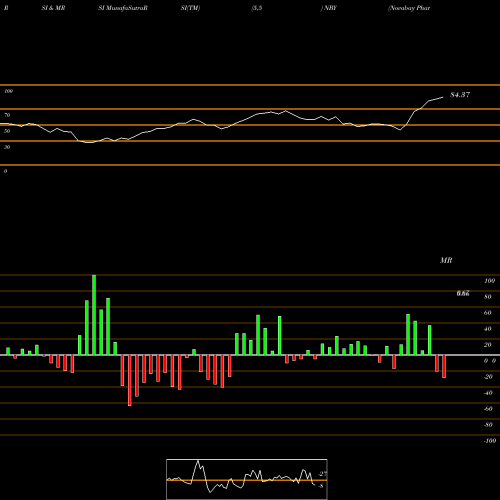Image resolution: width=500 pixels, height=500 pixels.
Task: Select the 'SI MunafaSutraR' header text
Action: (x=123, y=8)
